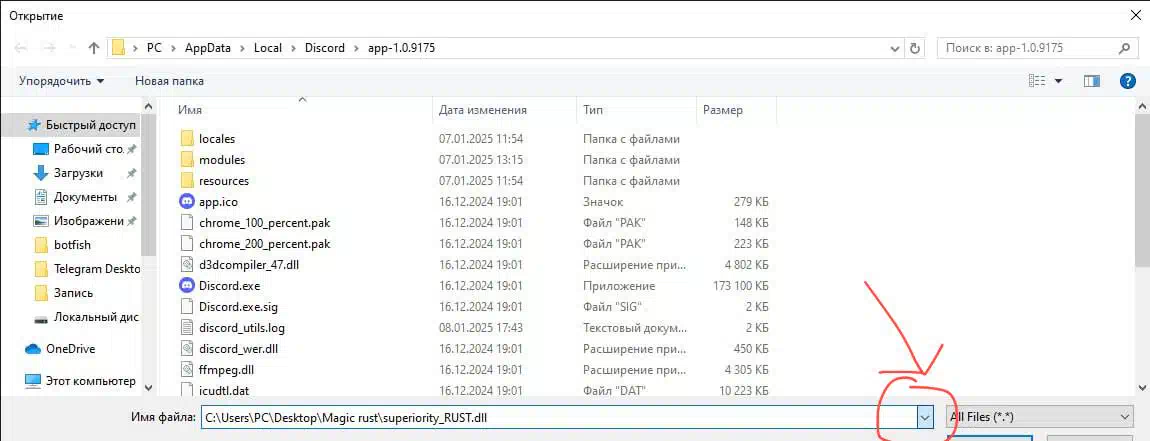This screenshot has width=1150, height=441.
Task: Open the Упорядочить menu
Action: [x=62, y=81]
